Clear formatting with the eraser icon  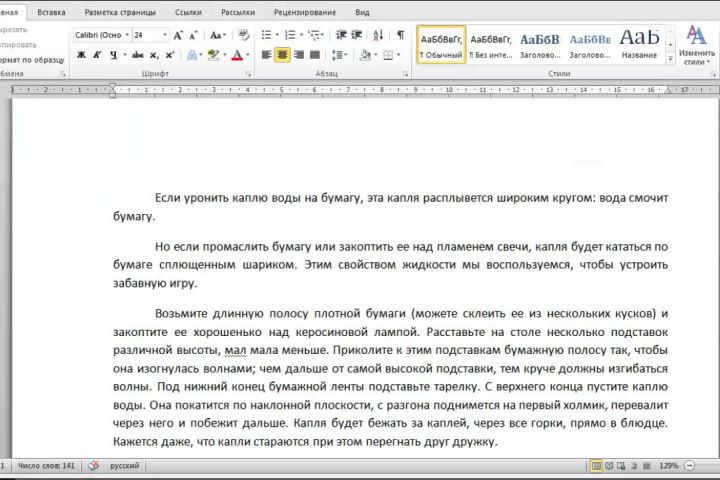(x=243, y=35)
